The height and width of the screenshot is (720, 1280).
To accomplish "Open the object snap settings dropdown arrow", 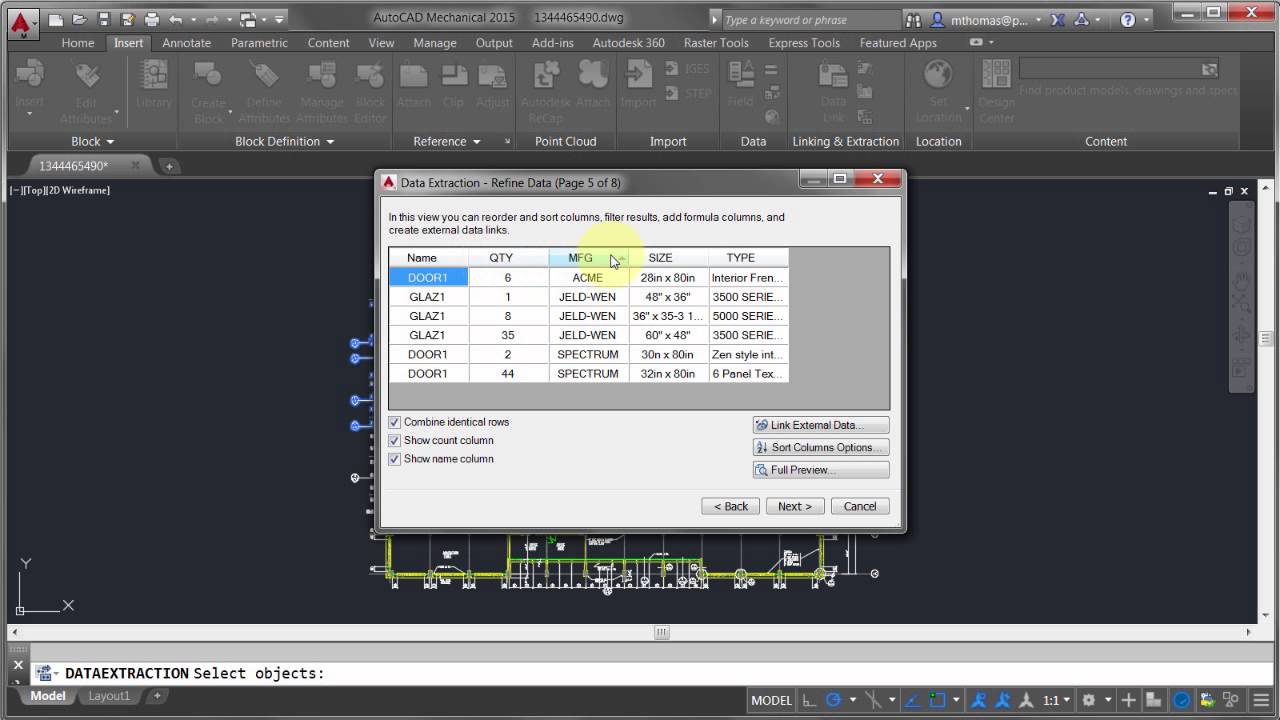I will point(956,700).
